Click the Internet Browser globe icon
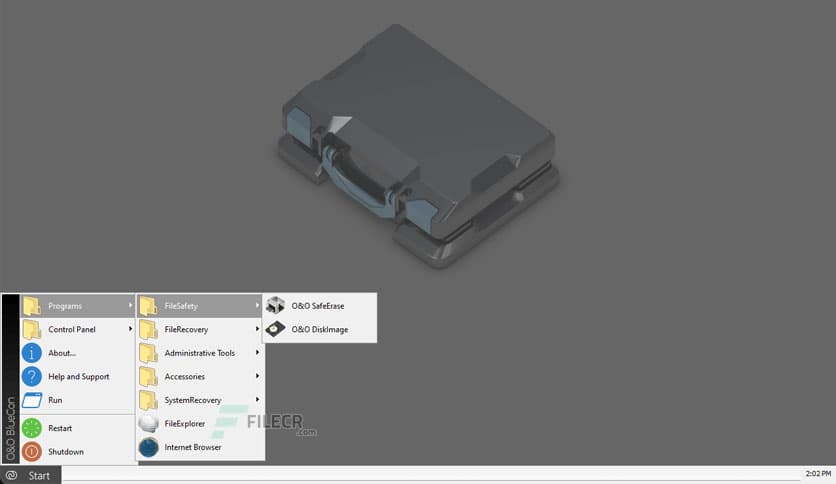 coord(148,447)
